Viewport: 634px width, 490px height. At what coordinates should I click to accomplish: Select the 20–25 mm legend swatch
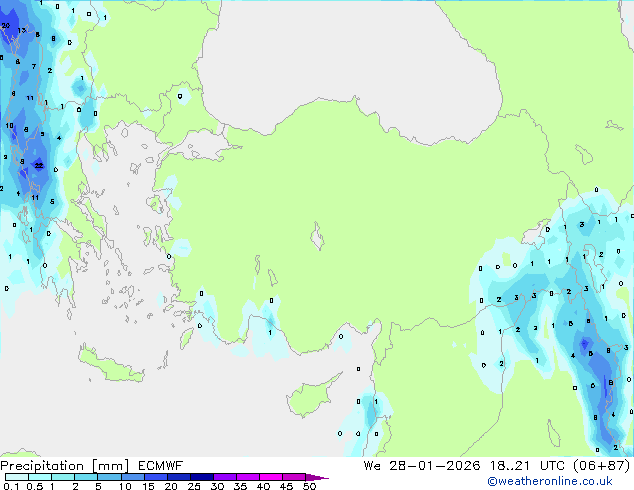(x=178, y=477)
